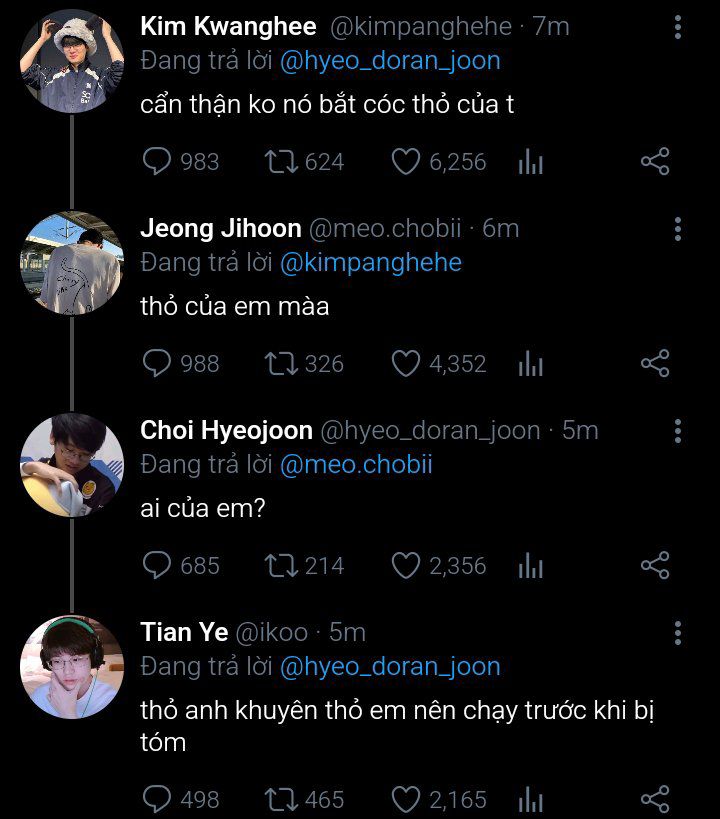
Task: Reply to Choi Hyeojoon's tweet
Action: [158, 566]
